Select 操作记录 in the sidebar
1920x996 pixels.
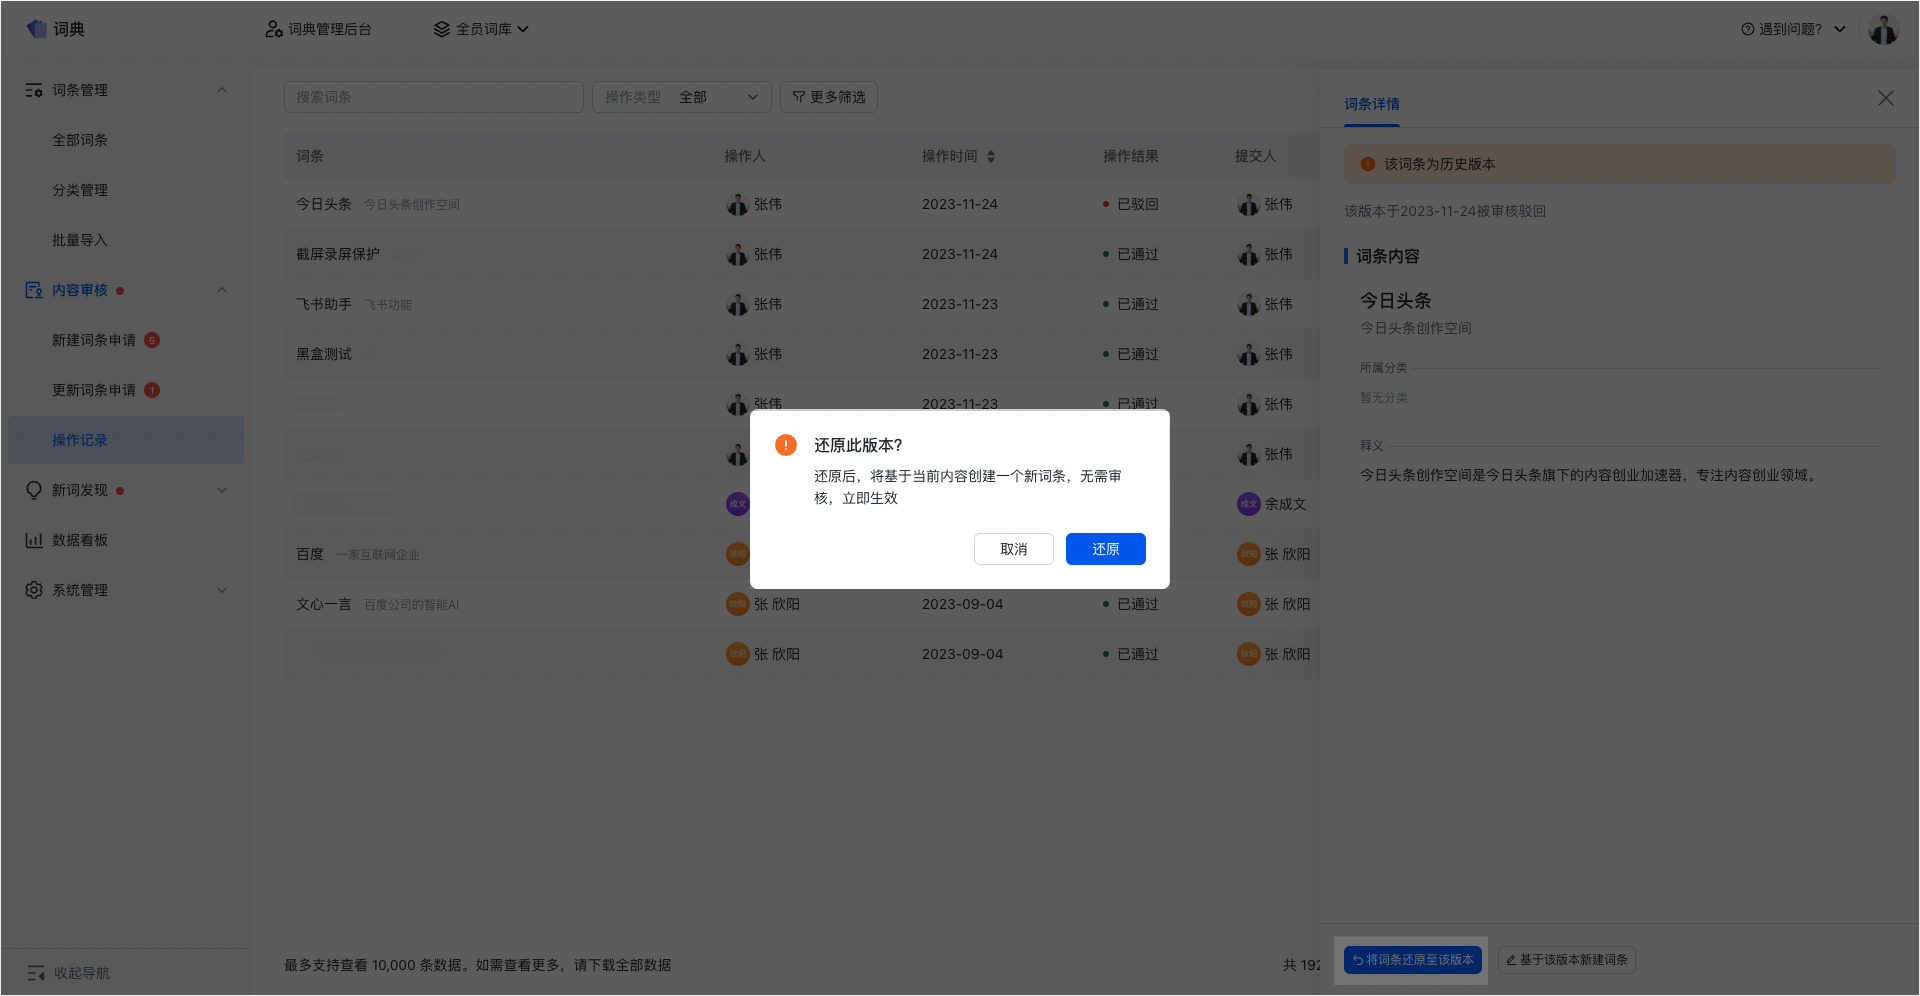pos(126,440)
